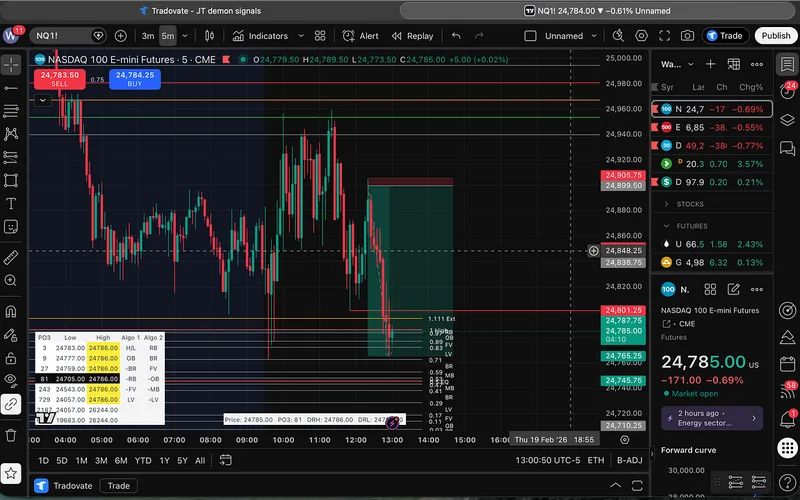This screenshot has height=500, width=800.
Task: Toggle stay in drawing mode
Action: (x=11, y=335)
